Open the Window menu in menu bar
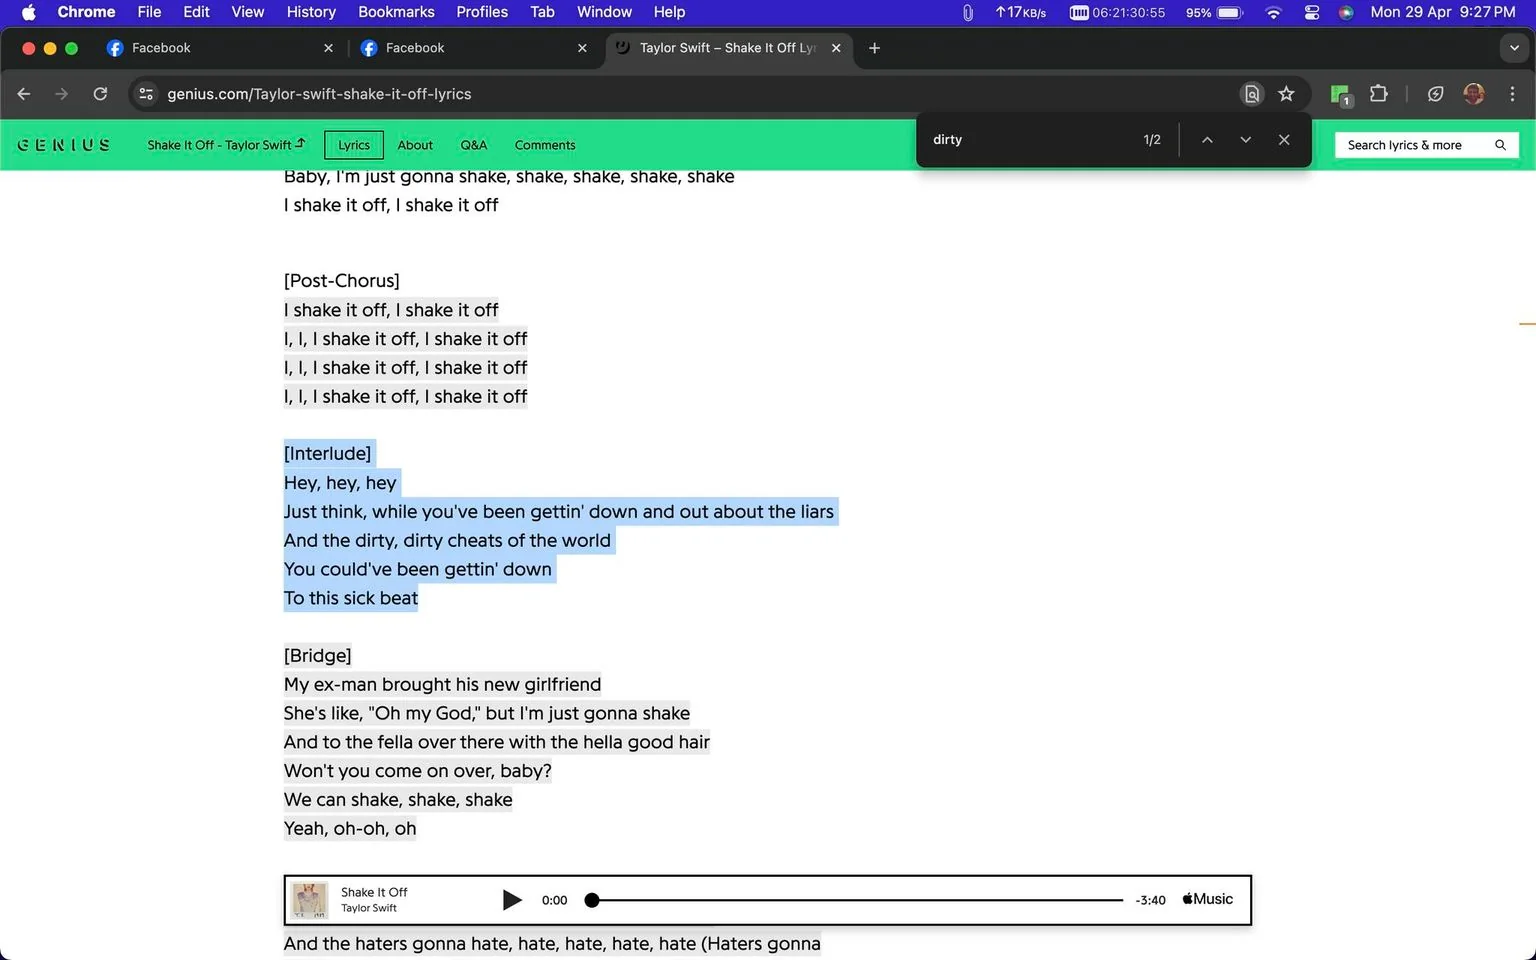The width and height of the screenshot is (1536, 960). [604, 12]
